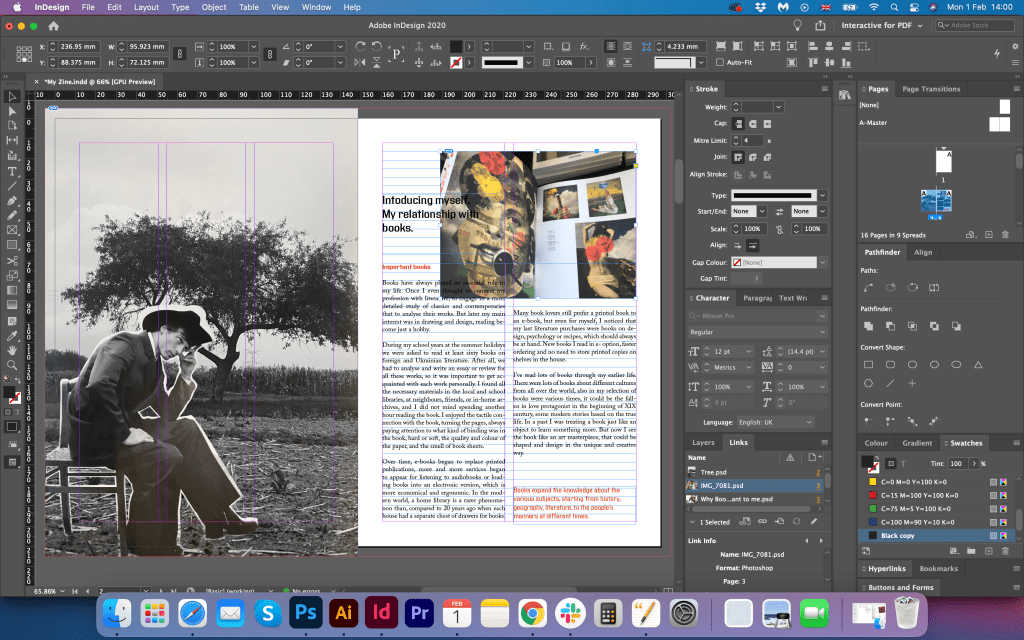Click the Round Cap stroke icon
Image resolution: width=1024 pixels, height=640 pixels.
pyautogui.click(x=755, y=123)
